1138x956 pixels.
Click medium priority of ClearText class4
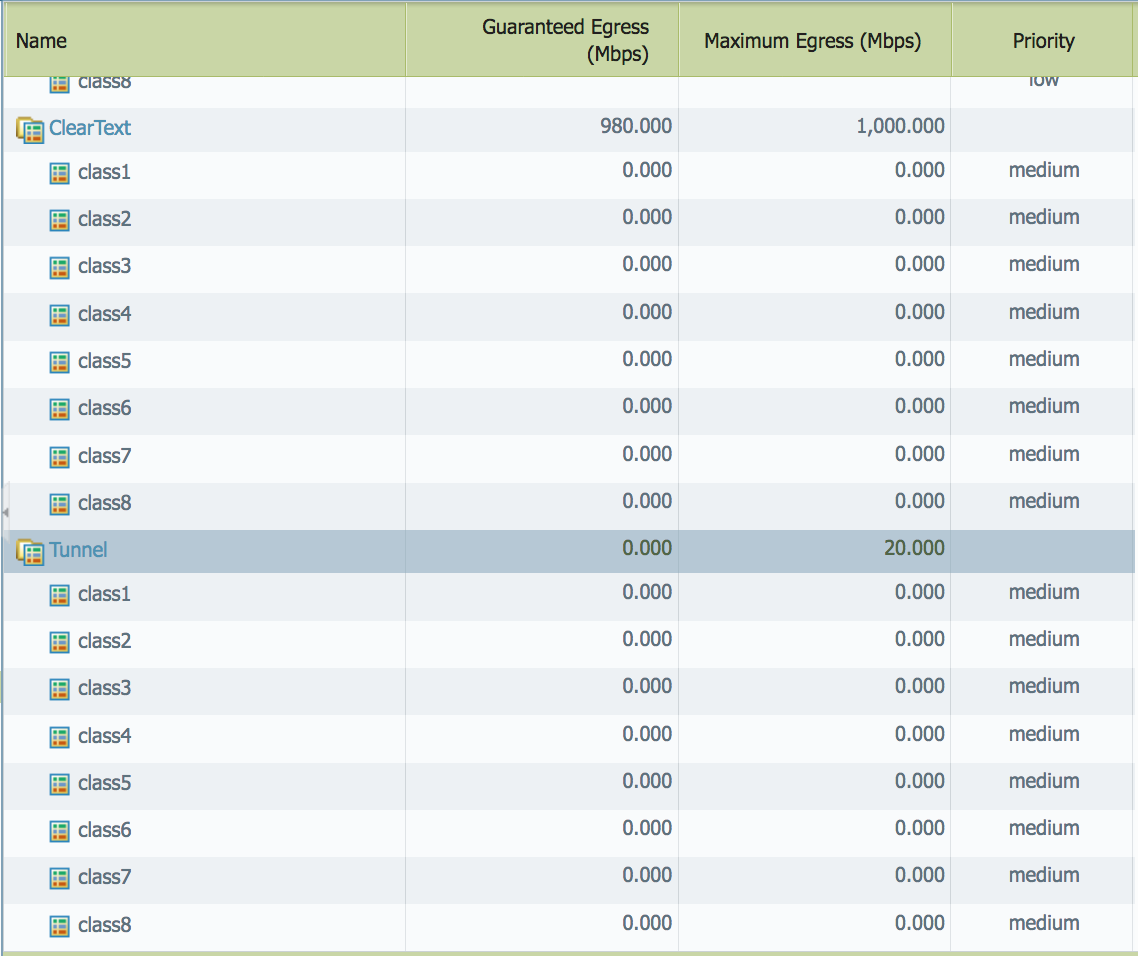1044,312
